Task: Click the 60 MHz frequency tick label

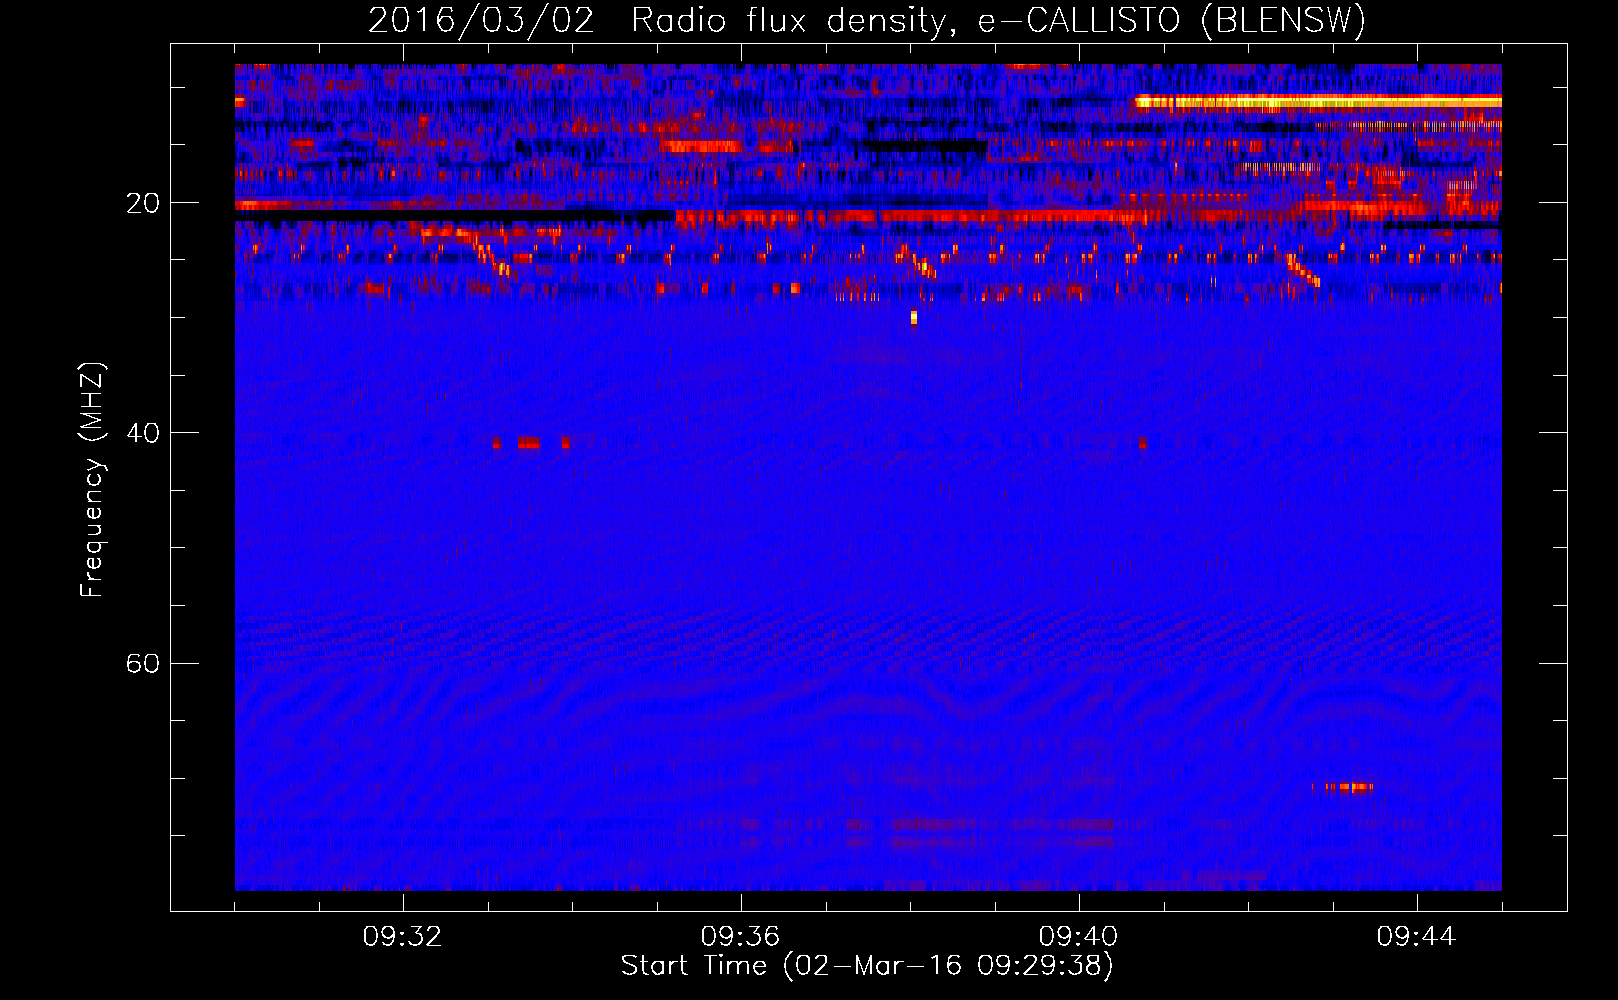Action: (142, 663)
